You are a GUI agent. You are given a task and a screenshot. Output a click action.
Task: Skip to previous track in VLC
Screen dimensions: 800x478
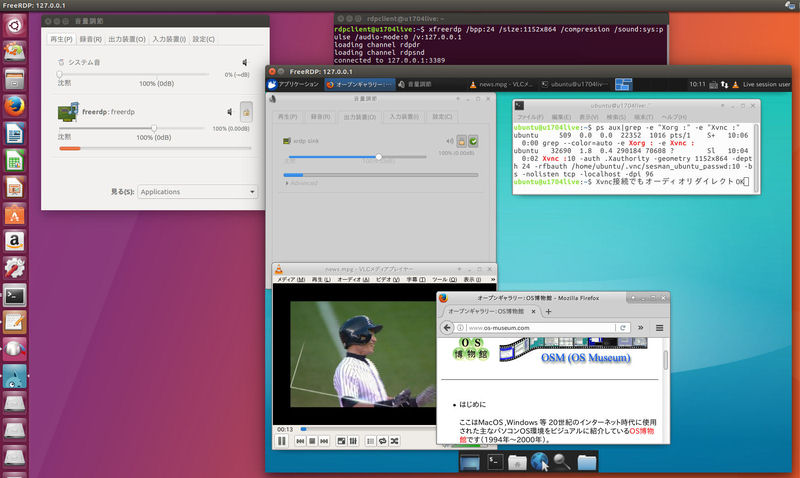coord(301,441)
